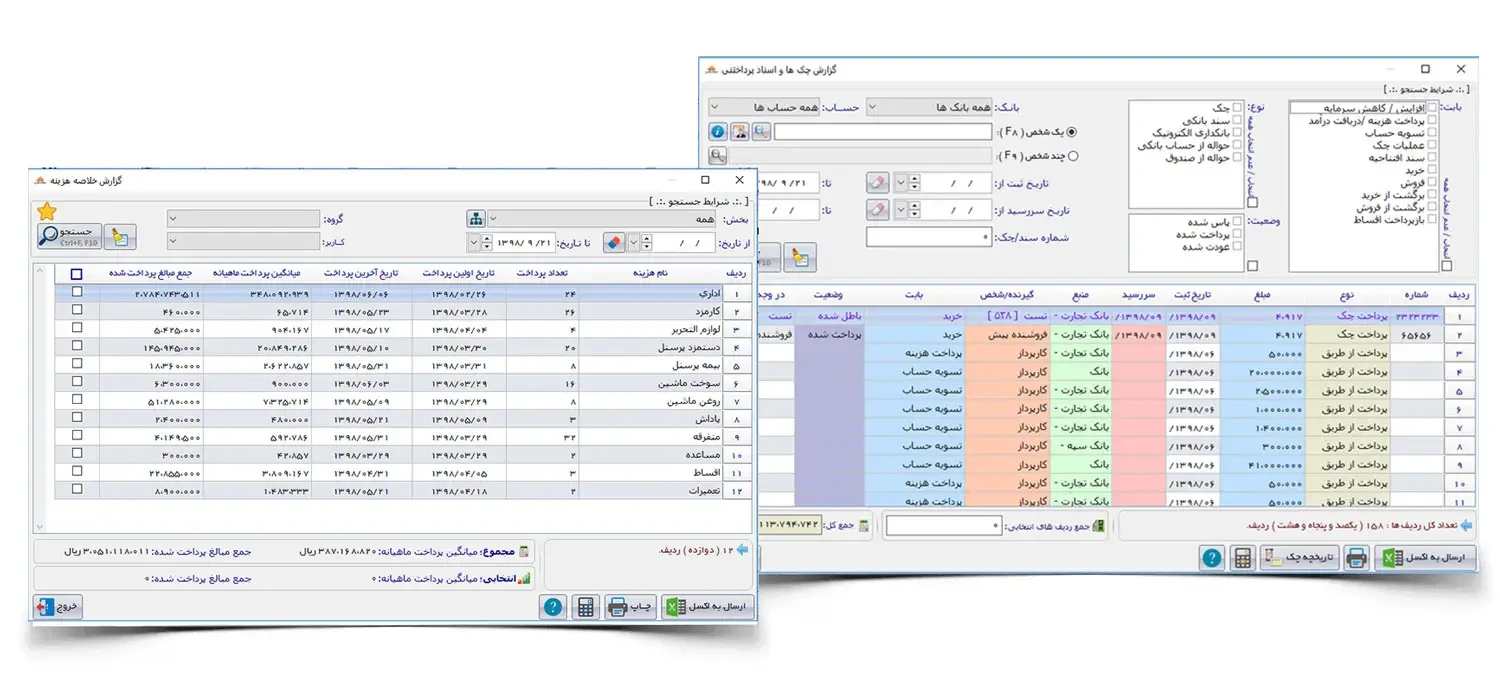This screenshot has width=1500, height=678.
Task: Click the blue info icon near person field
Action: point(717,132)
